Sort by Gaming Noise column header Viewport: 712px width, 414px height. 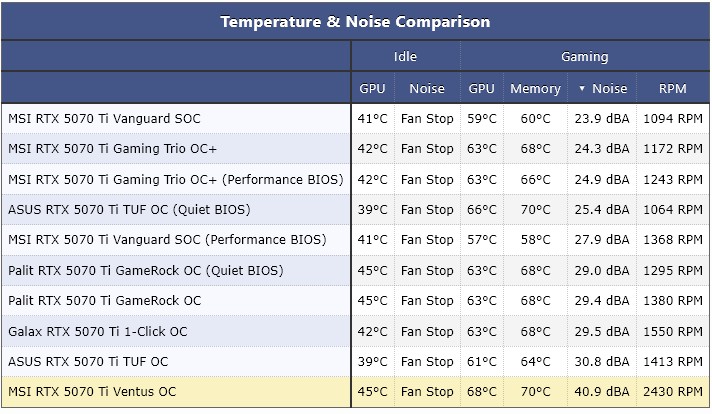click(609, 88)
